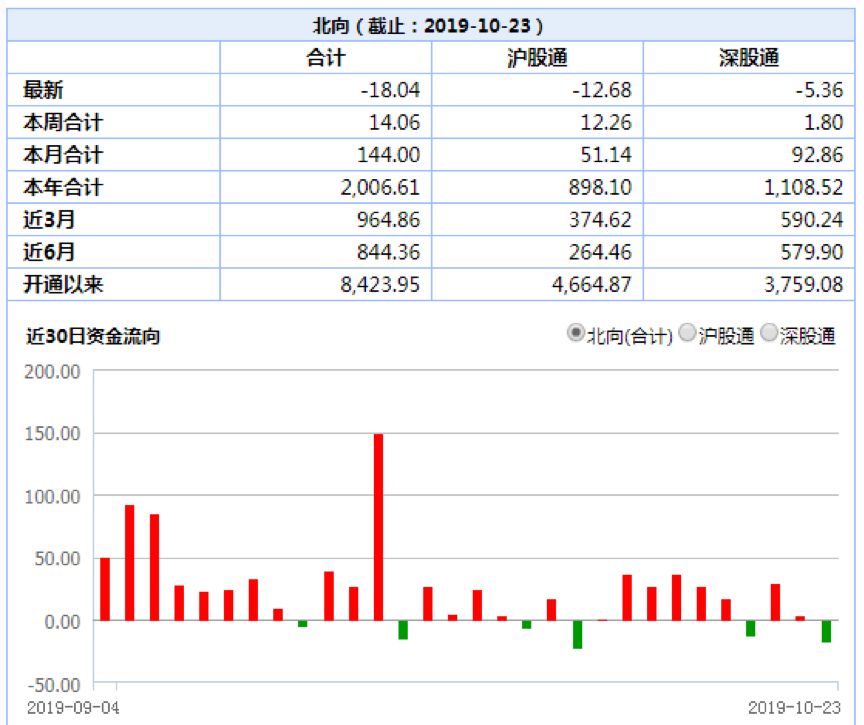The height and width of the screenshot is (725, 864).
Task: Click the 51.14 cell
Action: coord(606,155)
